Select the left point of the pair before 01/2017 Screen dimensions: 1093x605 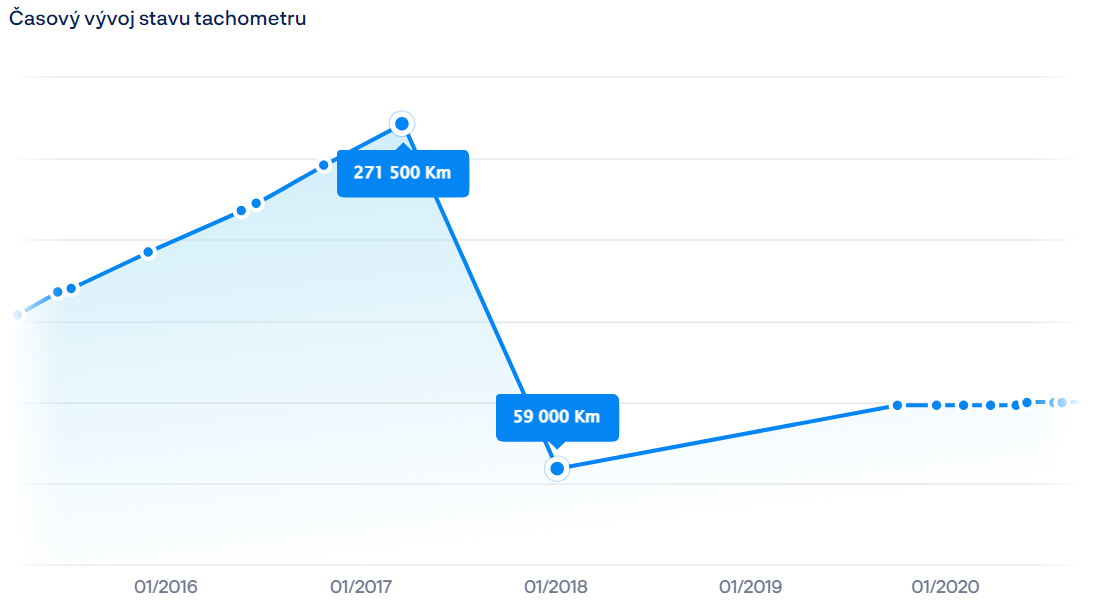pyautogui.click(x=241, y=210)
